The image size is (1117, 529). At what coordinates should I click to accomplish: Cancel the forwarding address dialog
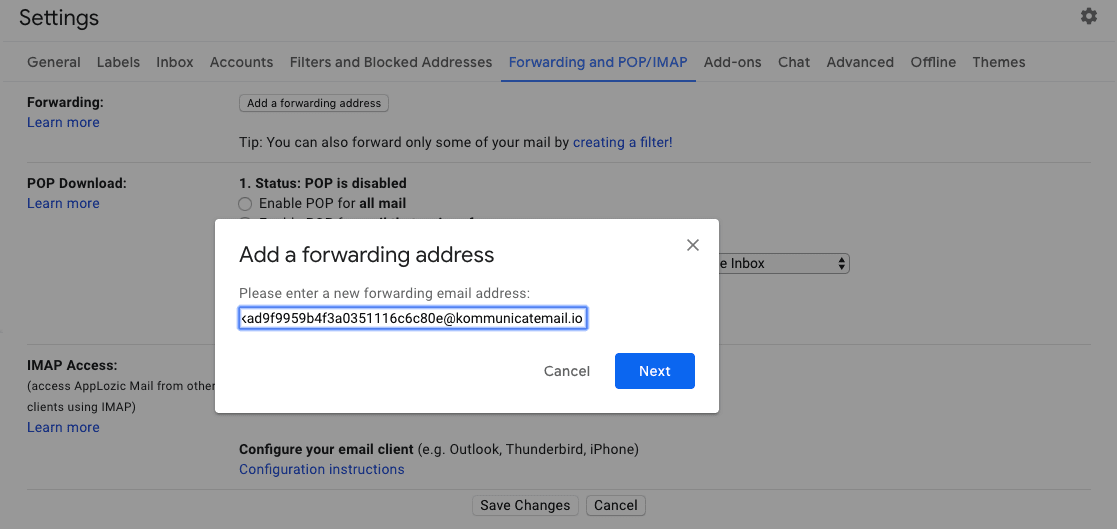tap(567, 371)
